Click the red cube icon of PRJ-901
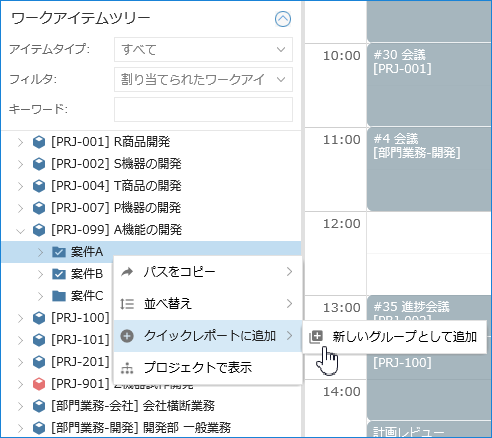Screen dimensions: 492x438 39,384
